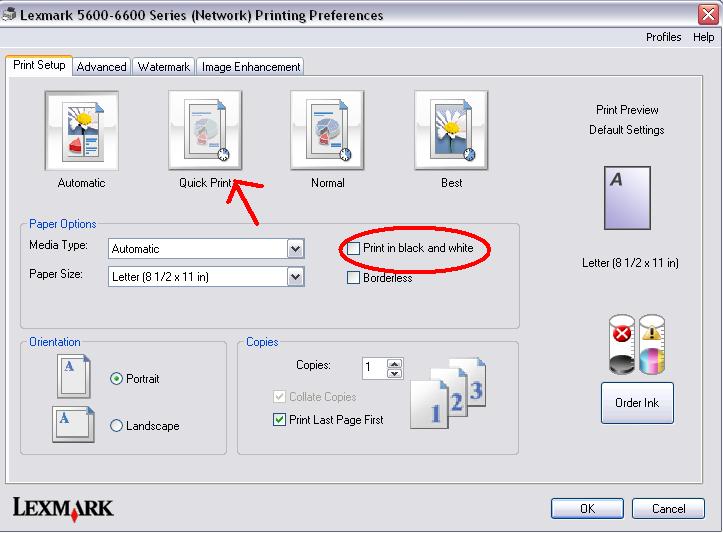Close the Printing Preferences window
Viewport: 723px width, 533px height.
(x=708, y=14)
